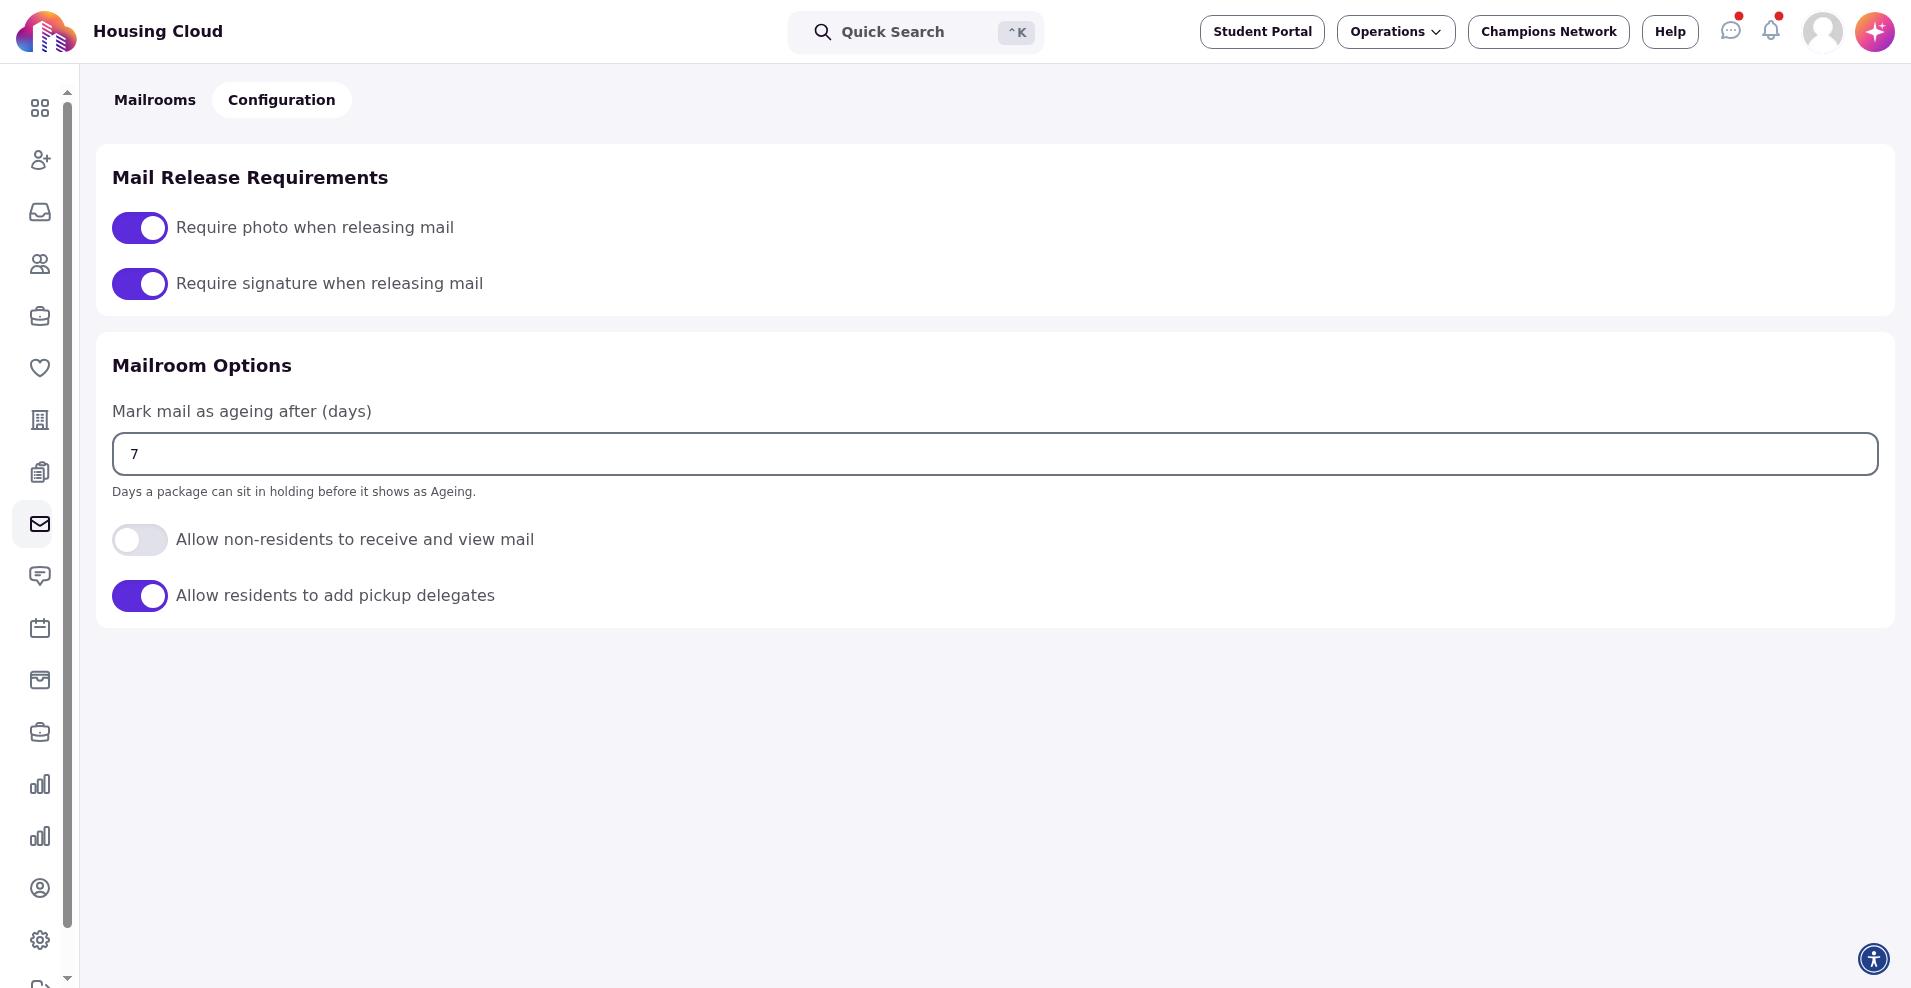Click the stacked documents sidebar icon
1911x988 pixels.
click(x=40, y=472)
